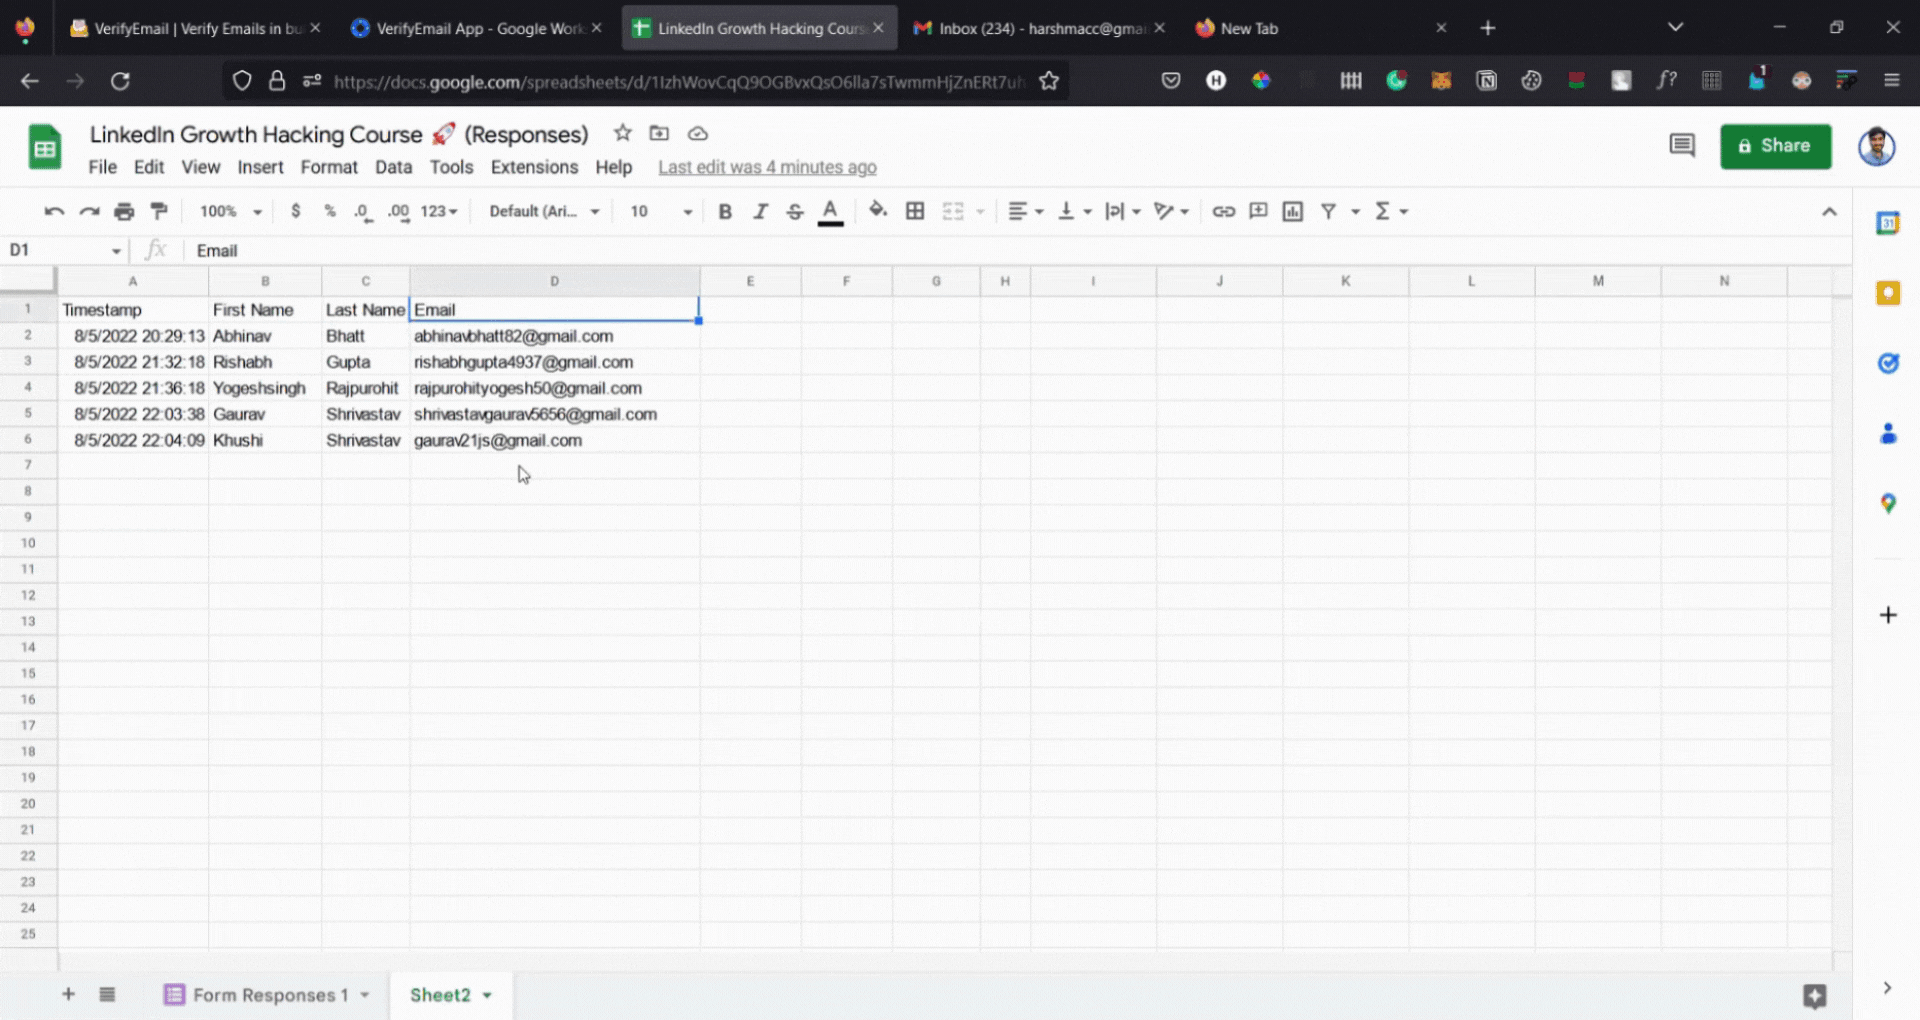The image size is (1920, 1020).
Task: Open the font size 10 dropdown
Action: (x=660, y=211)
